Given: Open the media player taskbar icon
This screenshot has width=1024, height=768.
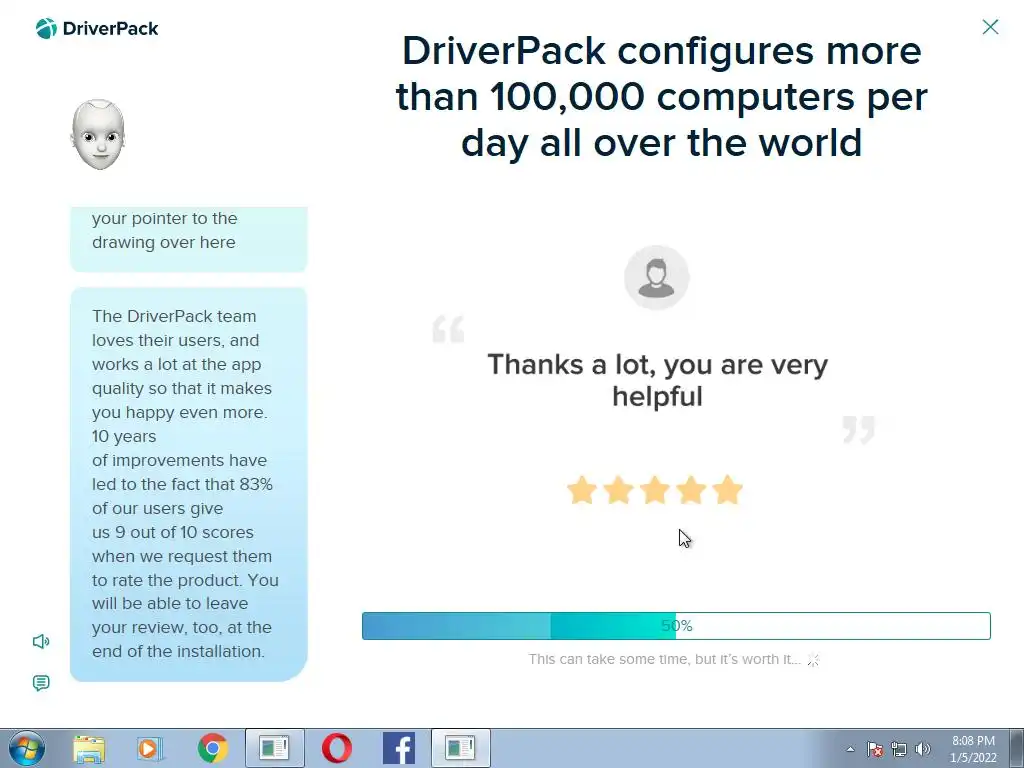Looking at the screenshot, I should [149, 748].
